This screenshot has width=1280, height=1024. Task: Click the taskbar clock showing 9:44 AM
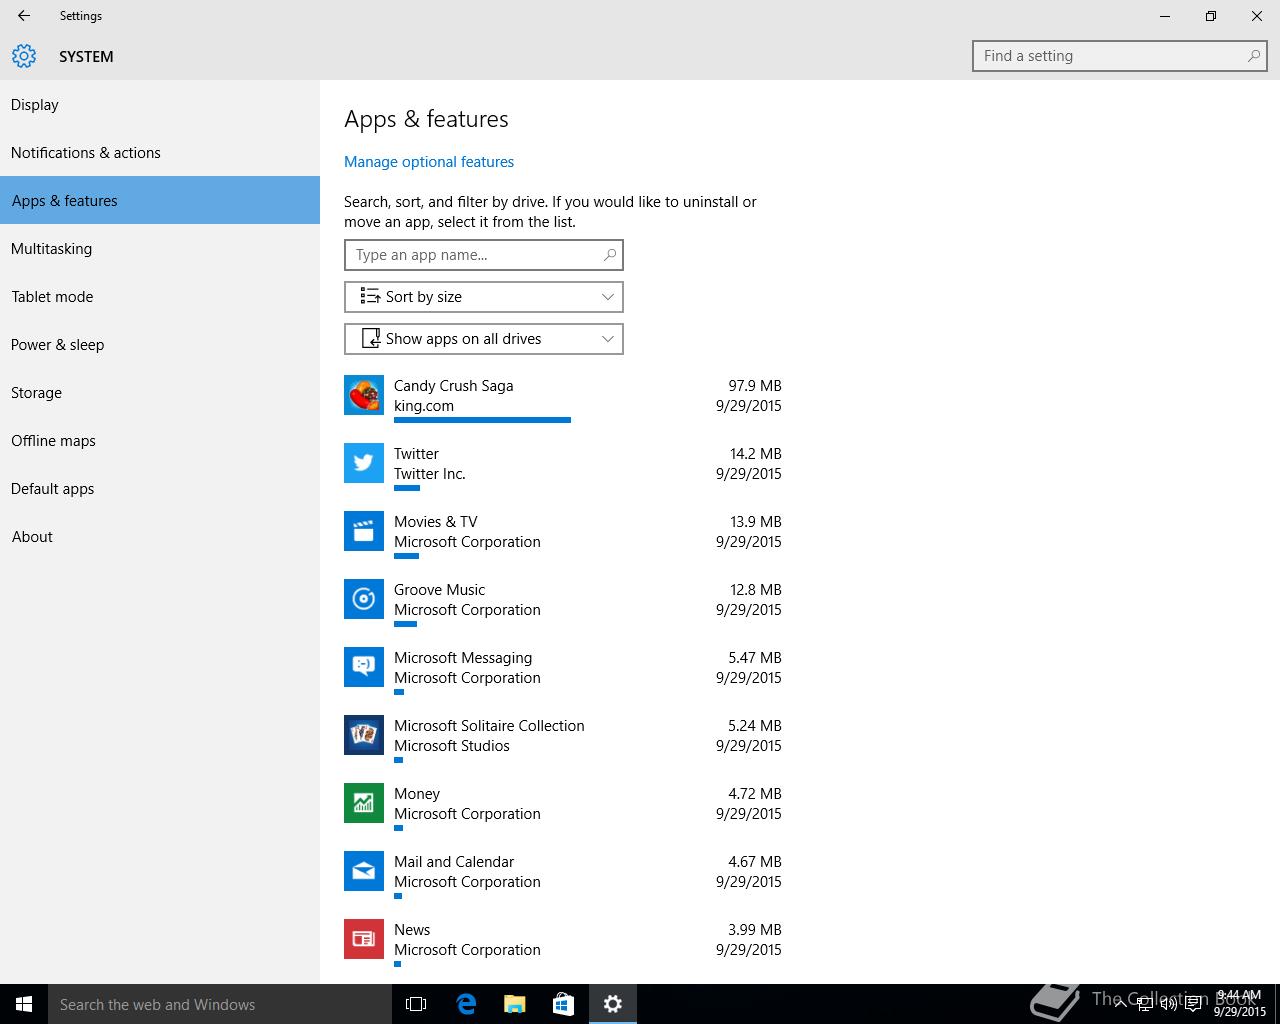click(1239, 1004)
